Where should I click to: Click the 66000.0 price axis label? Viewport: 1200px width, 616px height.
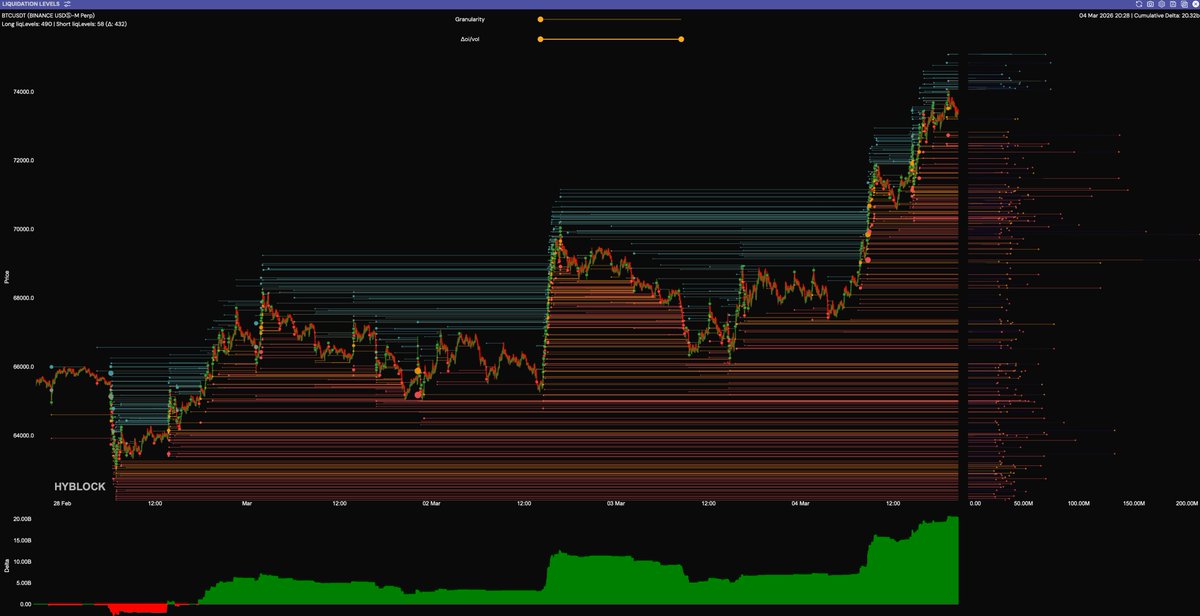(x=24, y=367)
